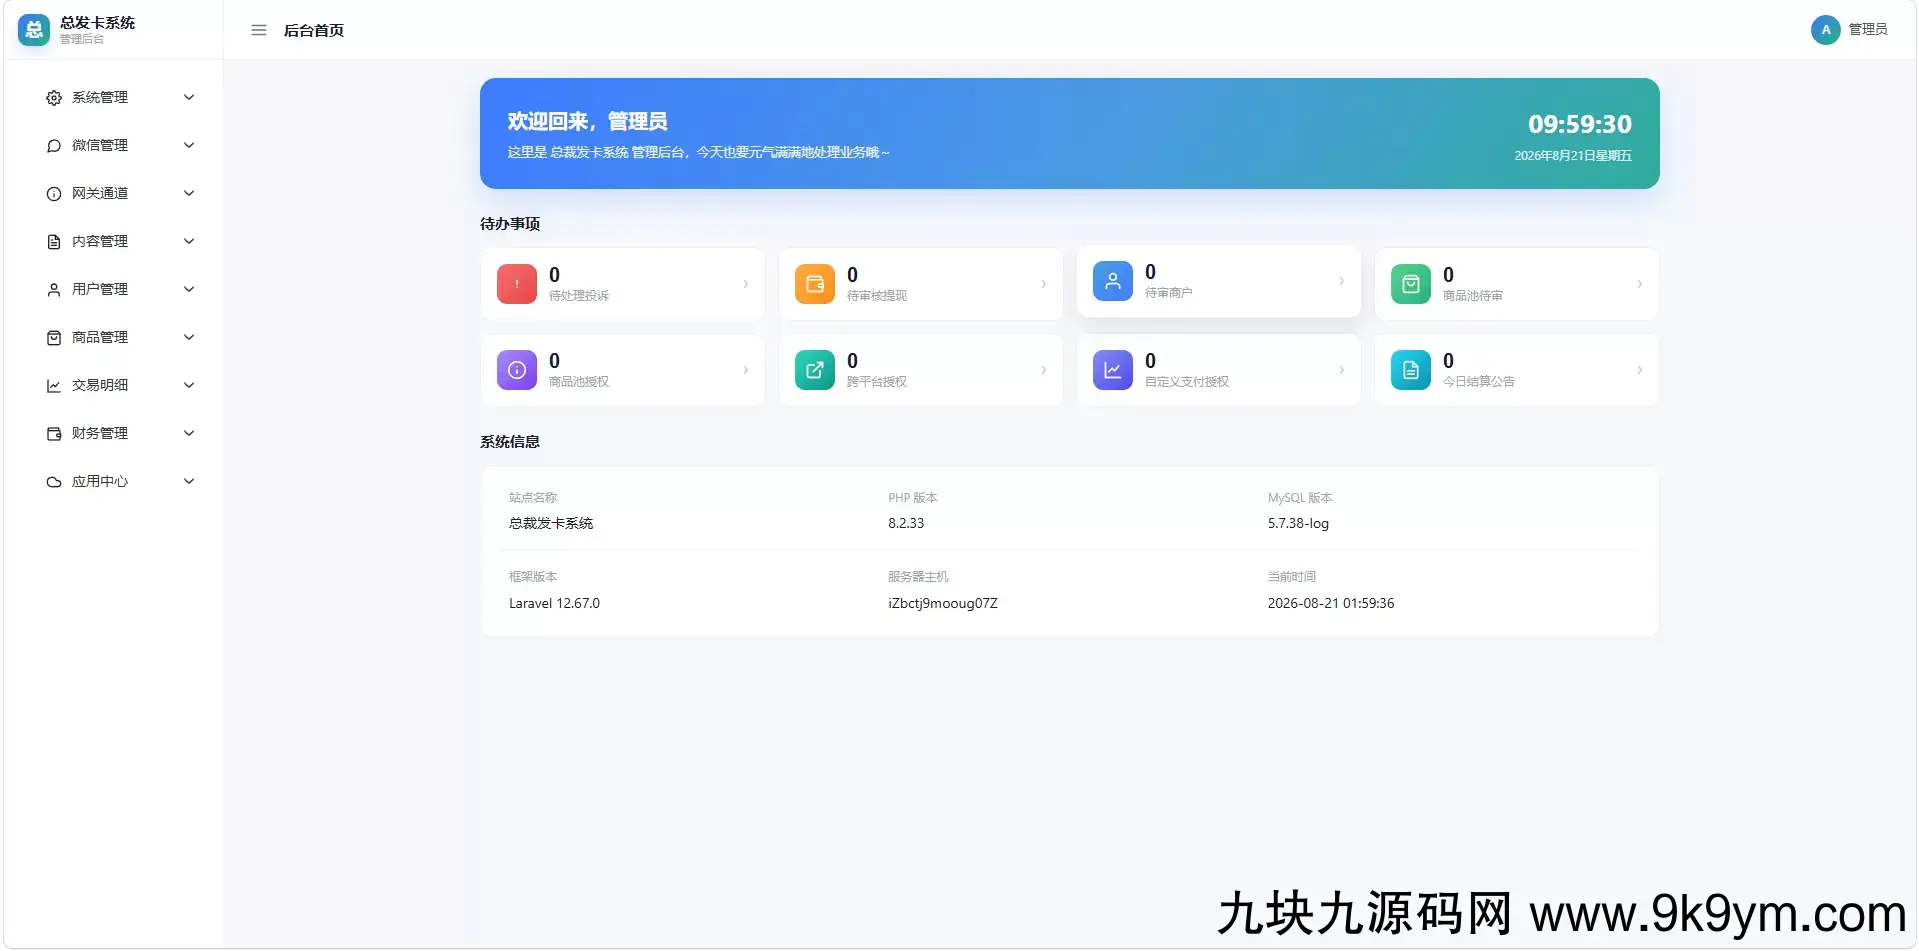Viewport: 1919px width, 951px height.
Task: Open the 管理员 user dropdown label
Action: (1868, 30)
